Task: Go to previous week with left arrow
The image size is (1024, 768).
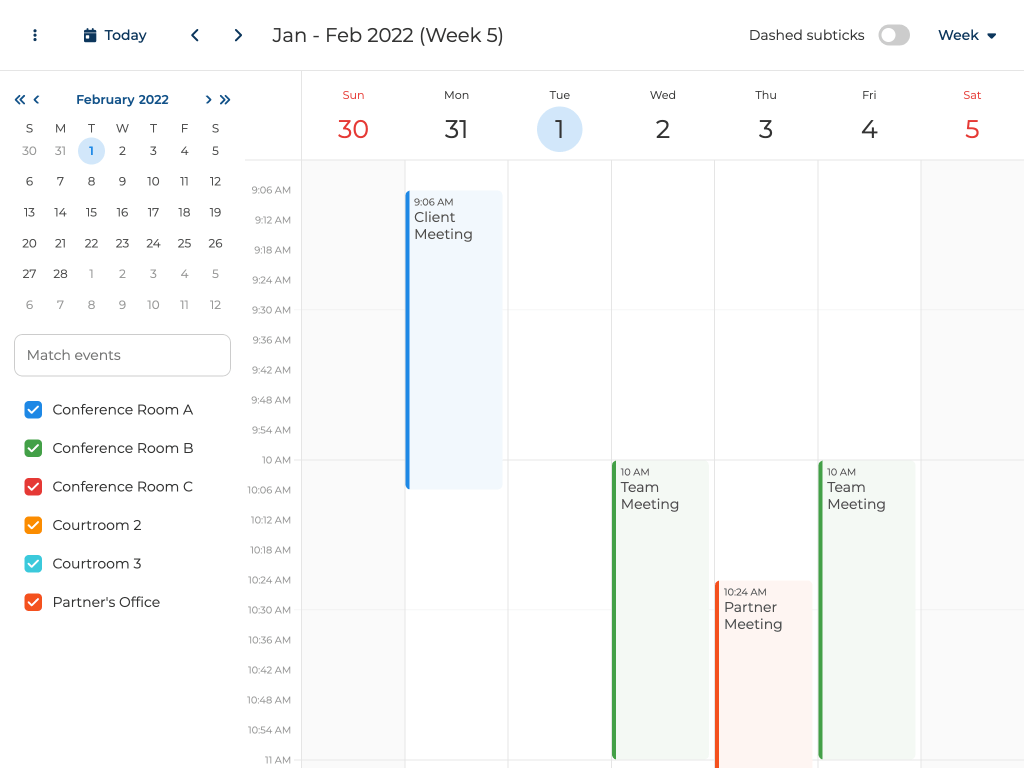Action: [x=195, y=35]
